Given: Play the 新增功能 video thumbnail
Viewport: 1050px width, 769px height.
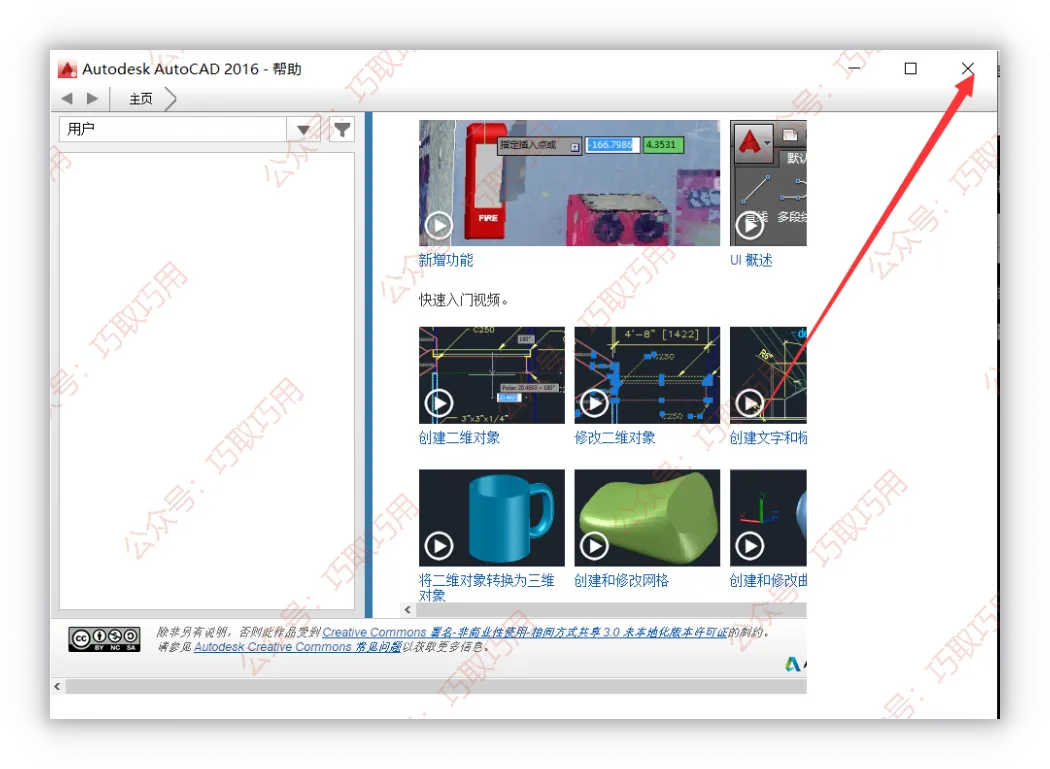Looking at the screenshot, I should pyautogui.click(x=569, y=183).
